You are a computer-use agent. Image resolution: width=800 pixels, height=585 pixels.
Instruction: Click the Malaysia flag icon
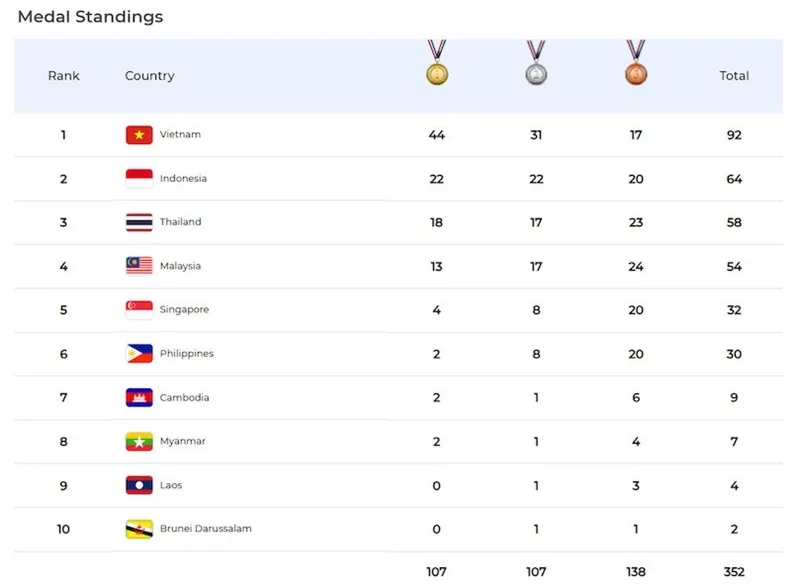[139, 266]
